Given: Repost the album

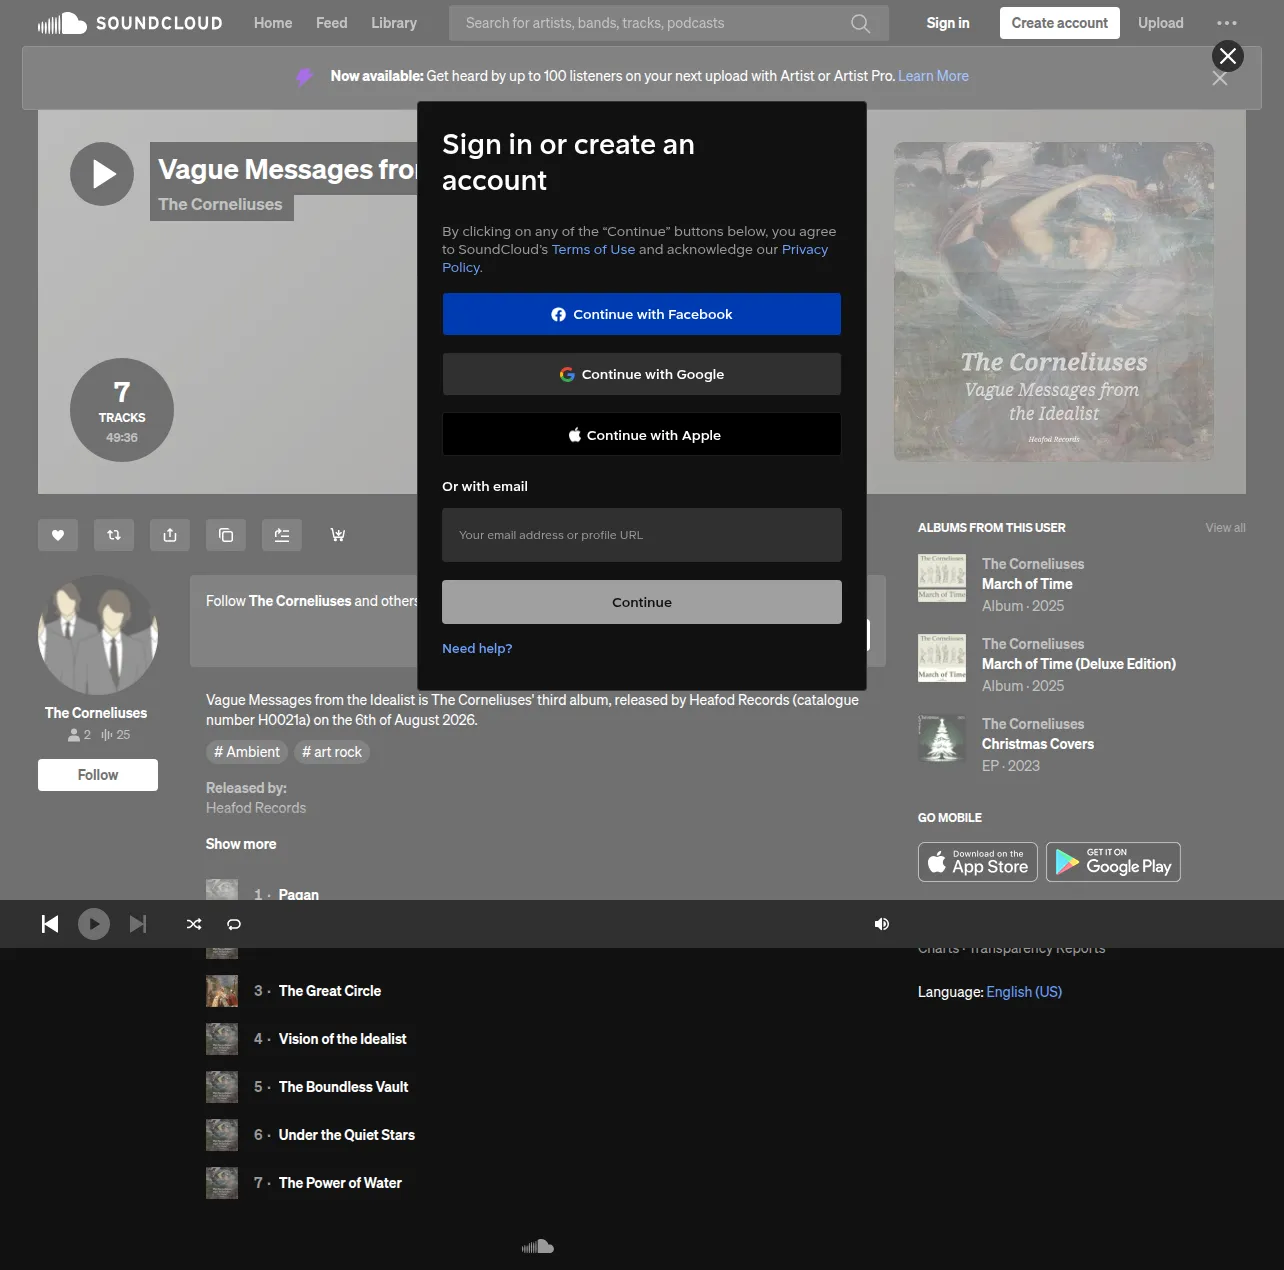Looking at the screenshot, I should point(114,535).
